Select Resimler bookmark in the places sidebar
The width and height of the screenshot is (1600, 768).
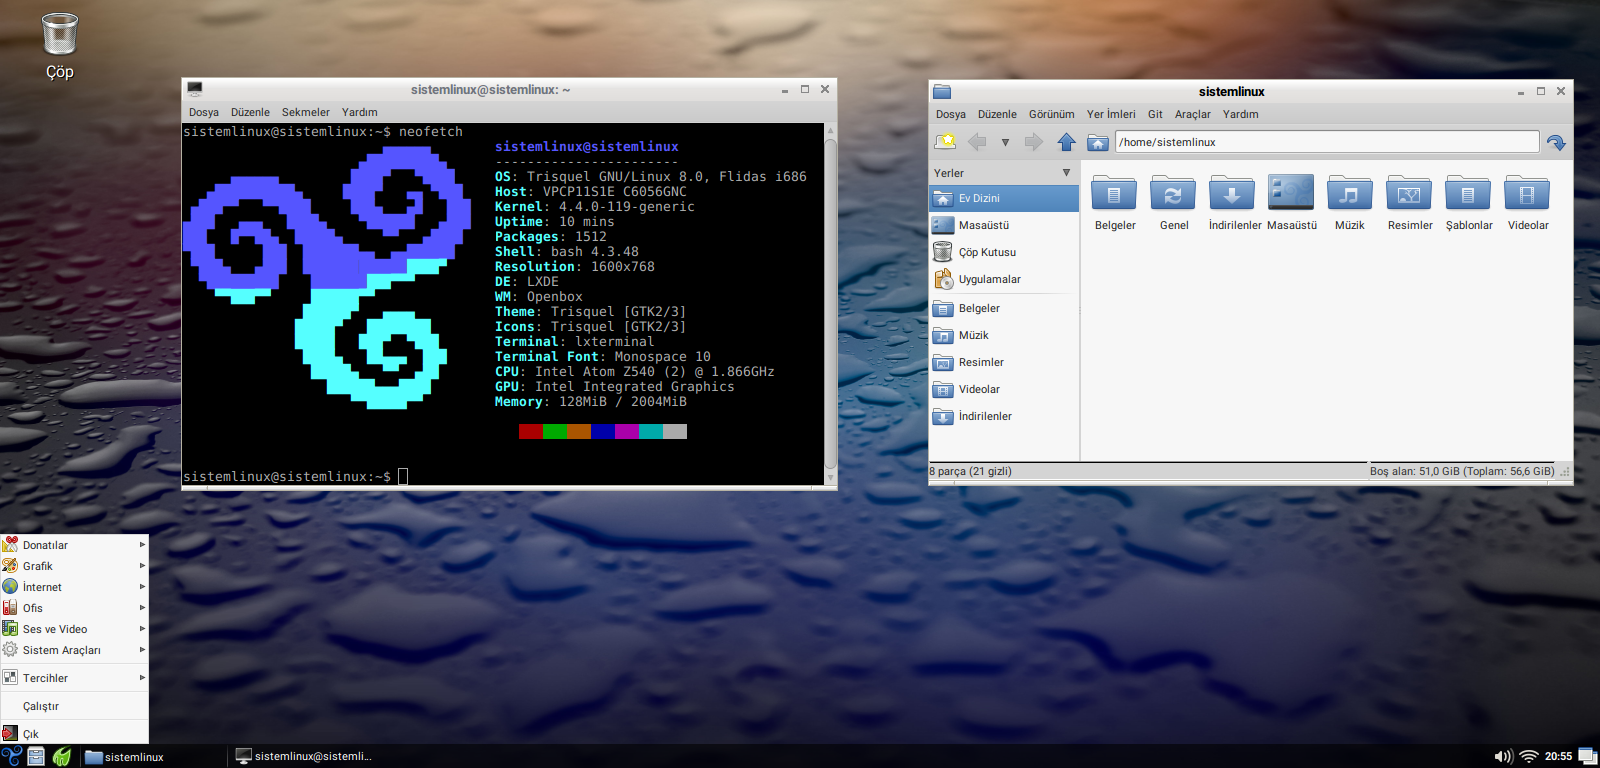click(1004, 362)
